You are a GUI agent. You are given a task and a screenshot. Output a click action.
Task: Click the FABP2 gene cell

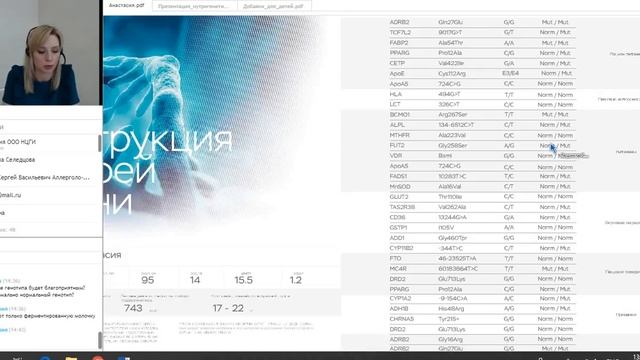click(x=399, y=43)
